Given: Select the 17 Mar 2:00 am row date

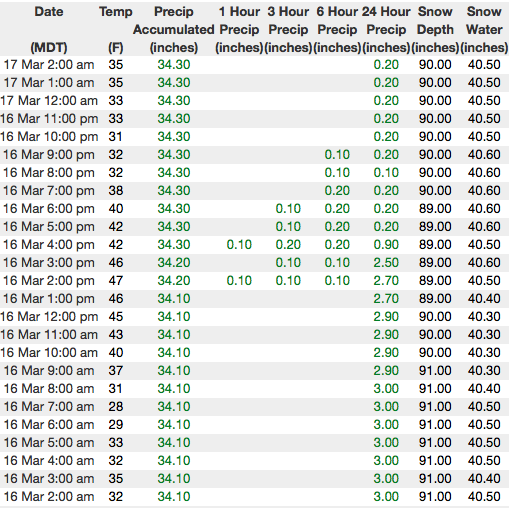Looking at the screenshot, I should [49, 65].
